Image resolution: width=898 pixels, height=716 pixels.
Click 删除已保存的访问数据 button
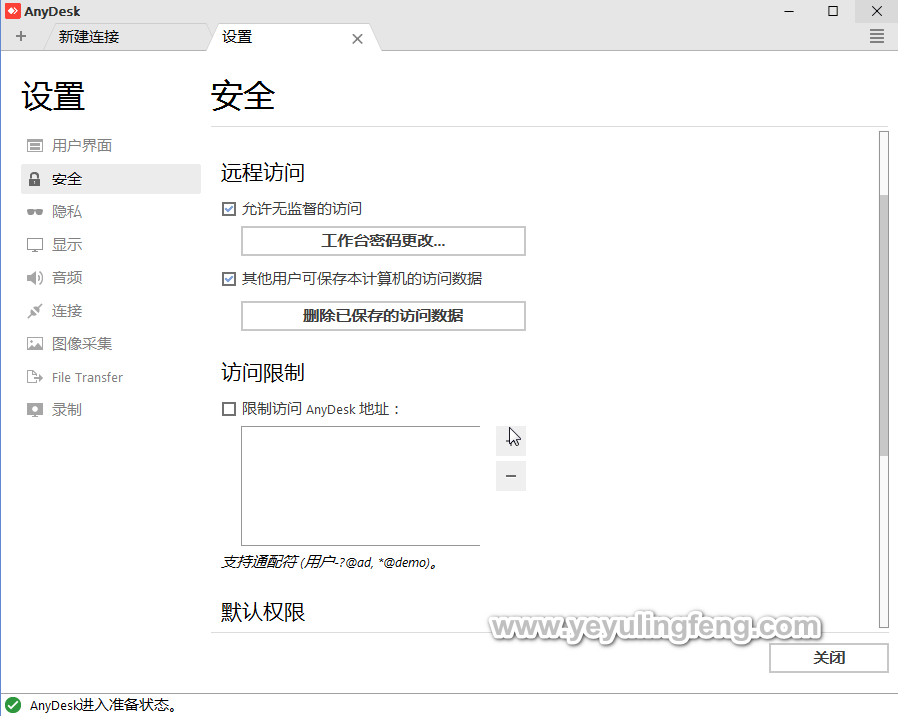pos(383,316)
